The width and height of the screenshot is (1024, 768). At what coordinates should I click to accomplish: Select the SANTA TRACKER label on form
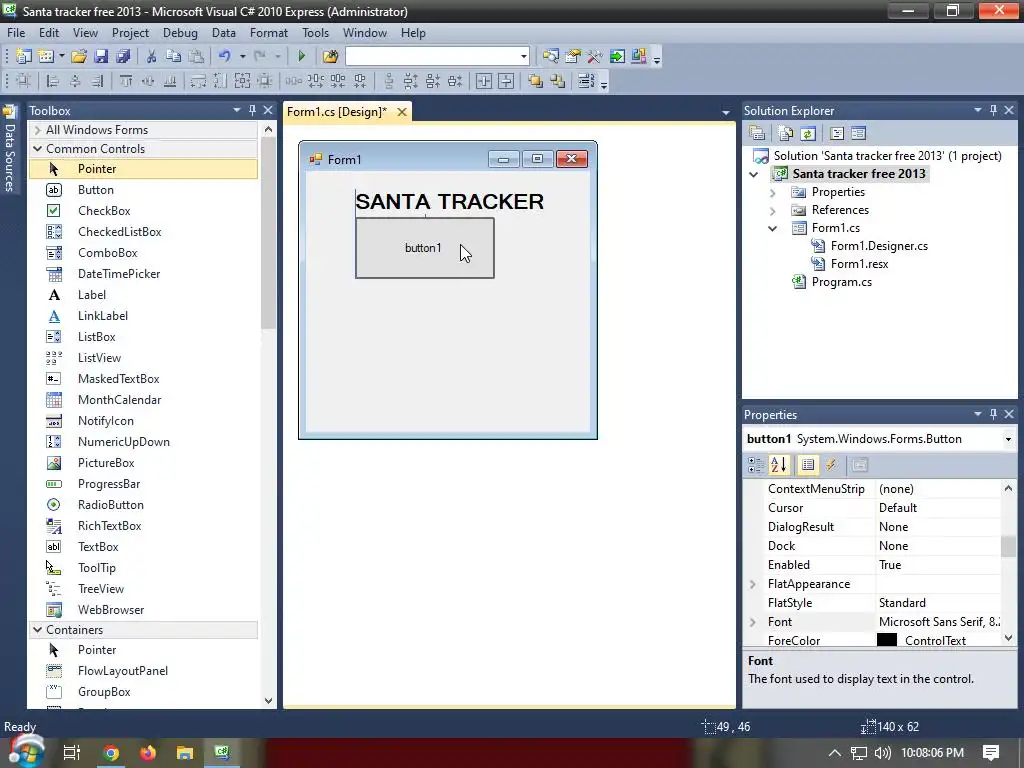449,201
